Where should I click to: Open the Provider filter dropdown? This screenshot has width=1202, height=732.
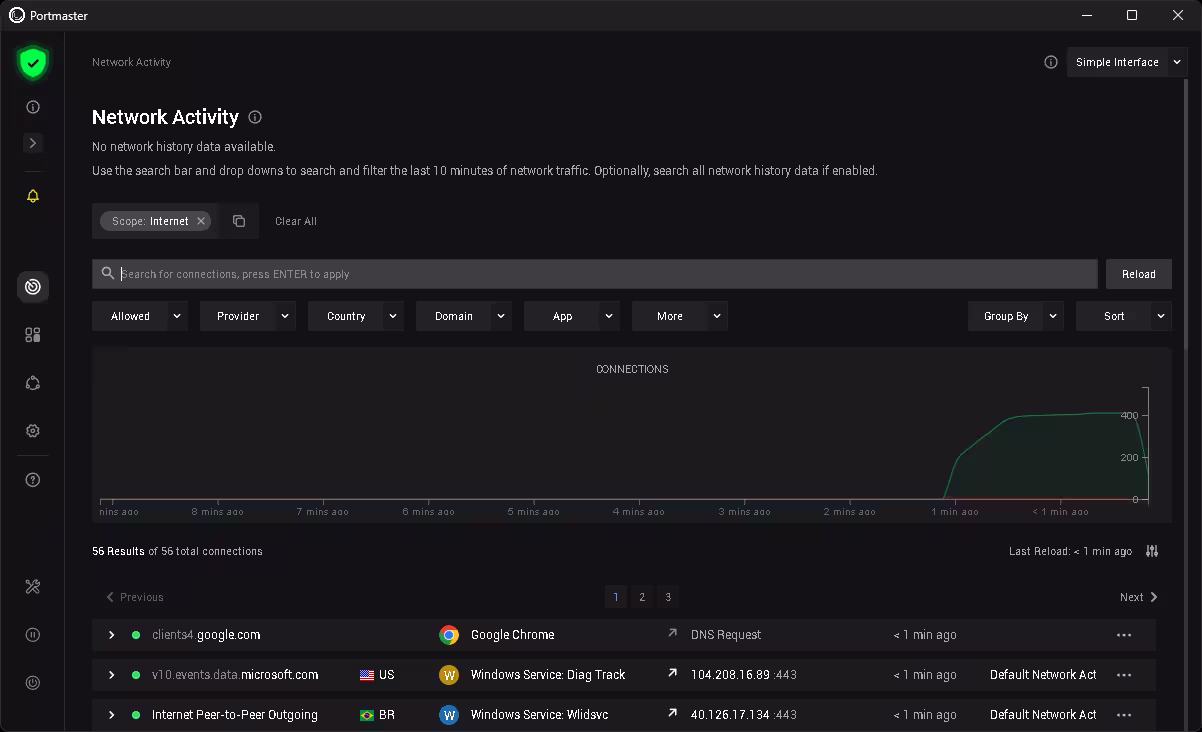(x=248, y=316)
